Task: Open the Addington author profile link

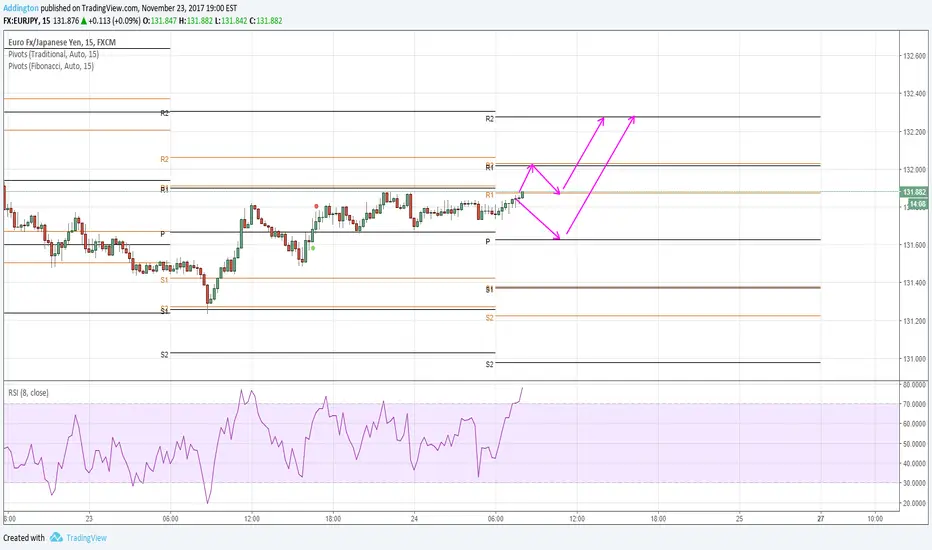Action: pos(21,8)
